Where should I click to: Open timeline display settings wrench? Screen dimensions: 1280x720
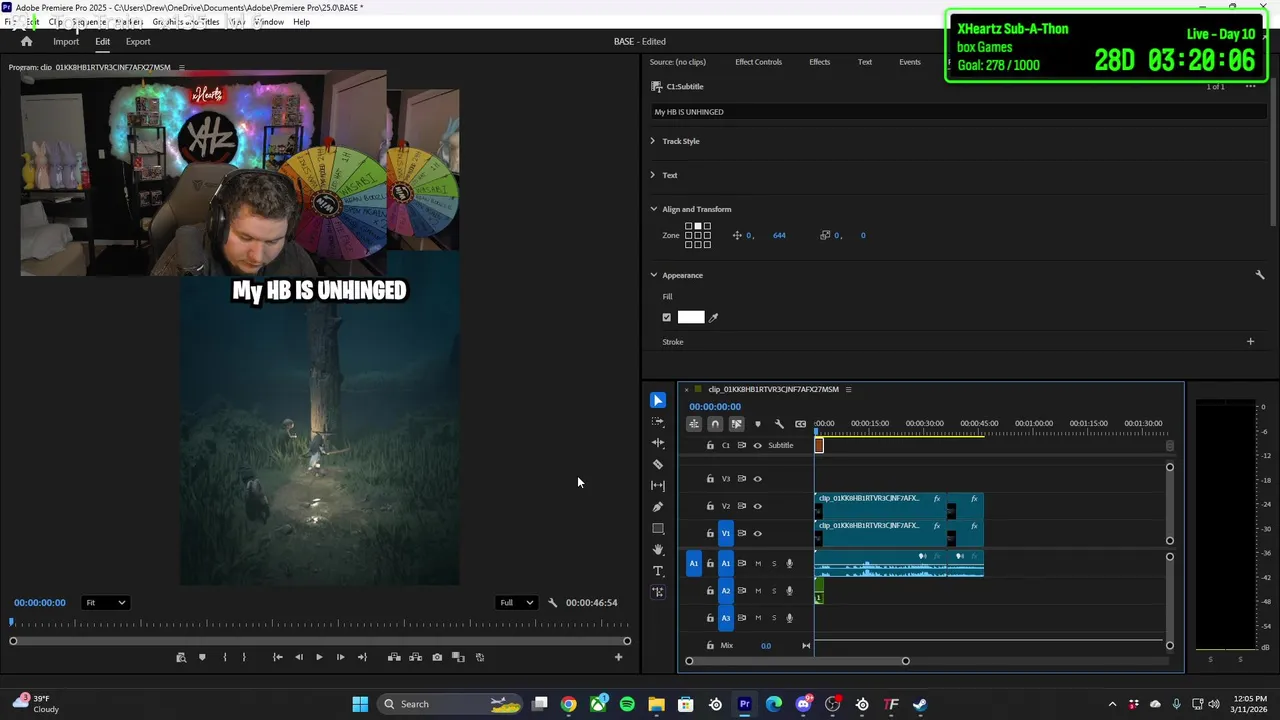tap(779, 424)
